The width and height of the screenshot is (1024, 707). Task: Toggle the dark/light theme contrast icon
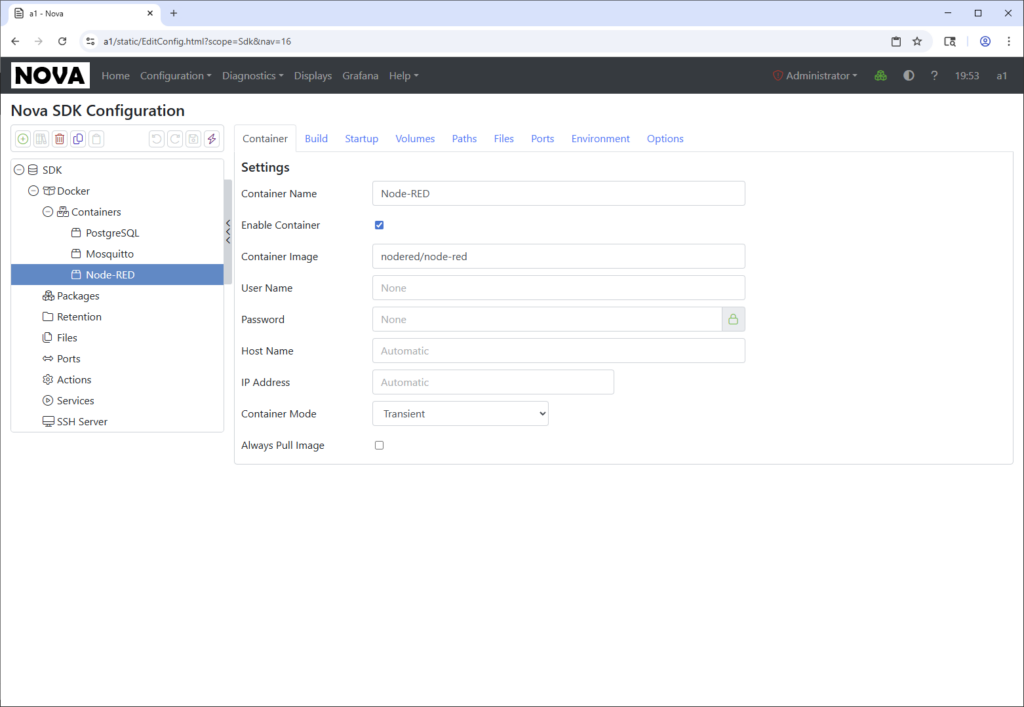pos(908,76)
